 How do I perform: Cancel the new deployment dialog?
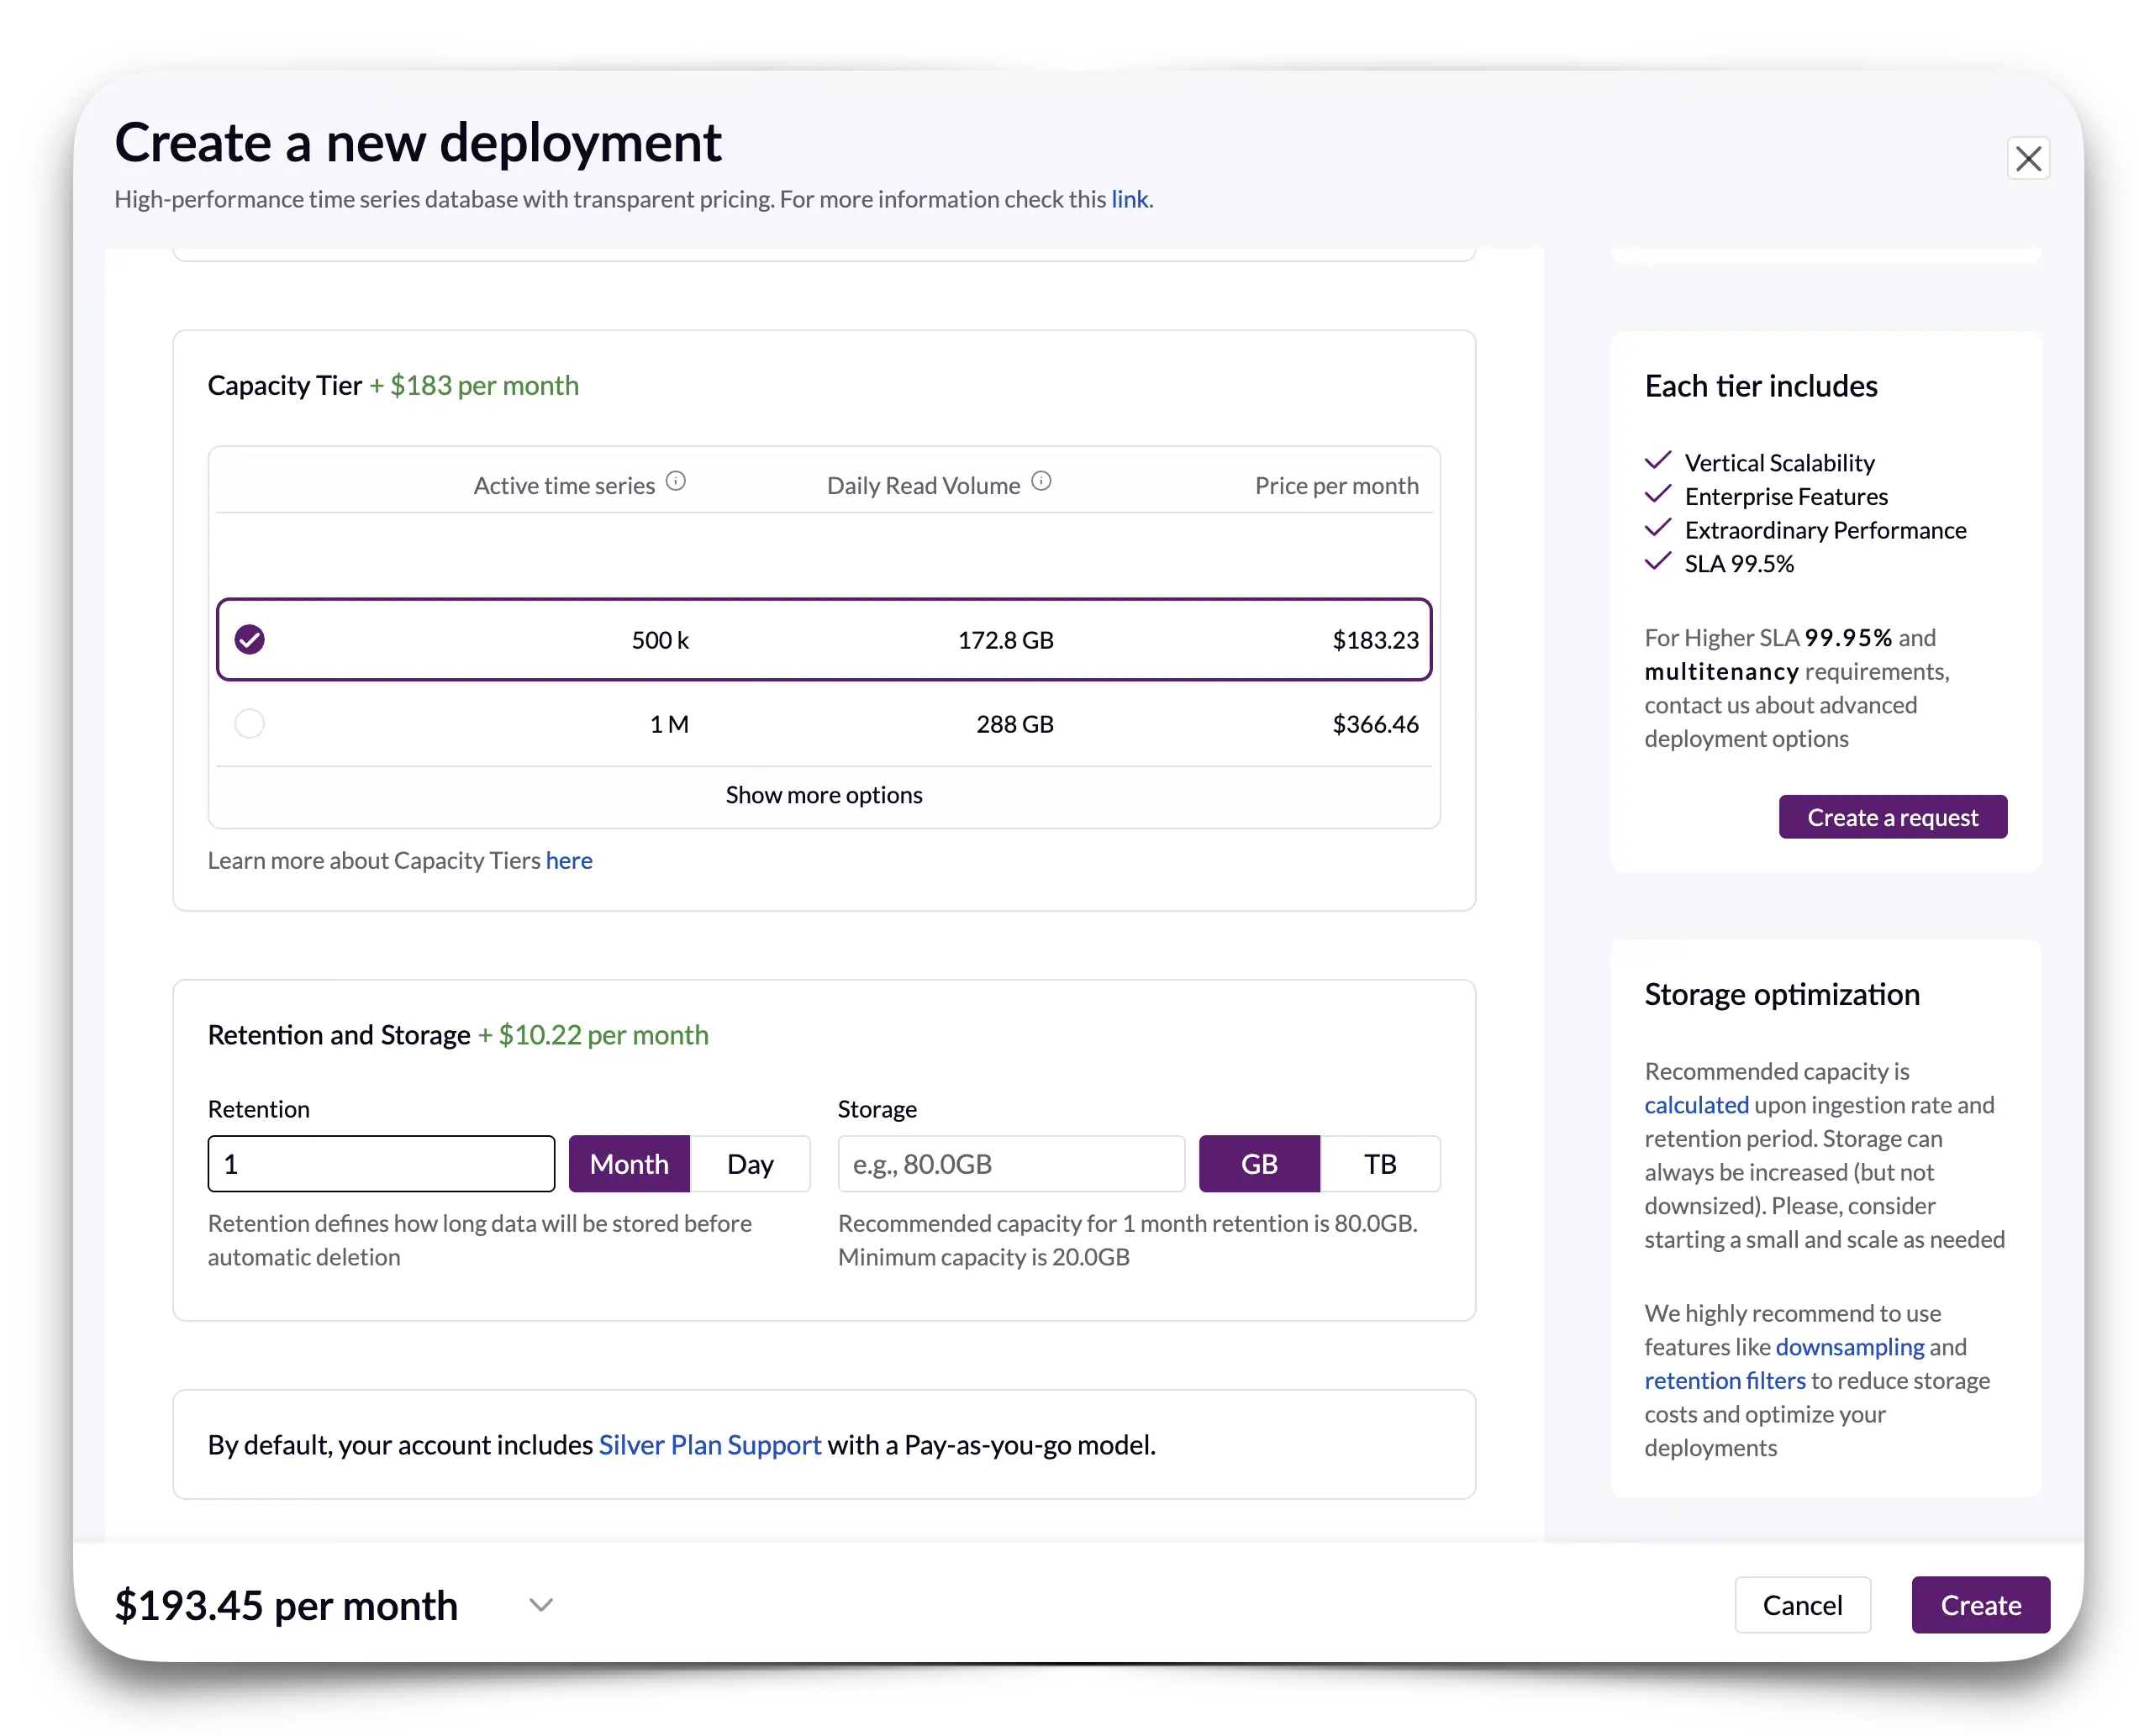coord(1802,1605)
